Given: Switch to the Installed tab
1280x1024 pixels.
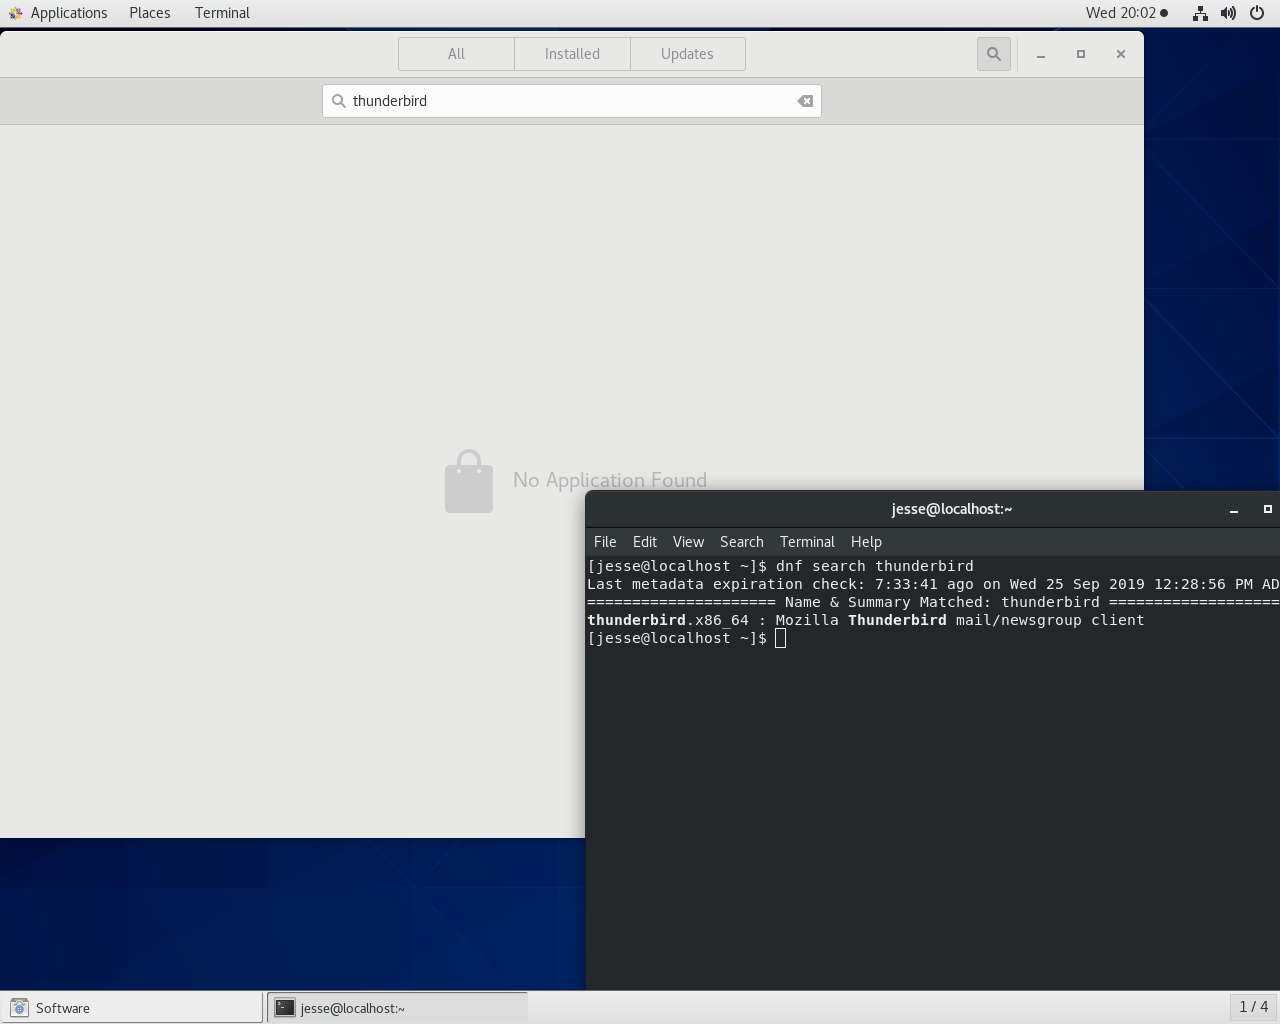Looking at the screenshot, I should 572,54.
